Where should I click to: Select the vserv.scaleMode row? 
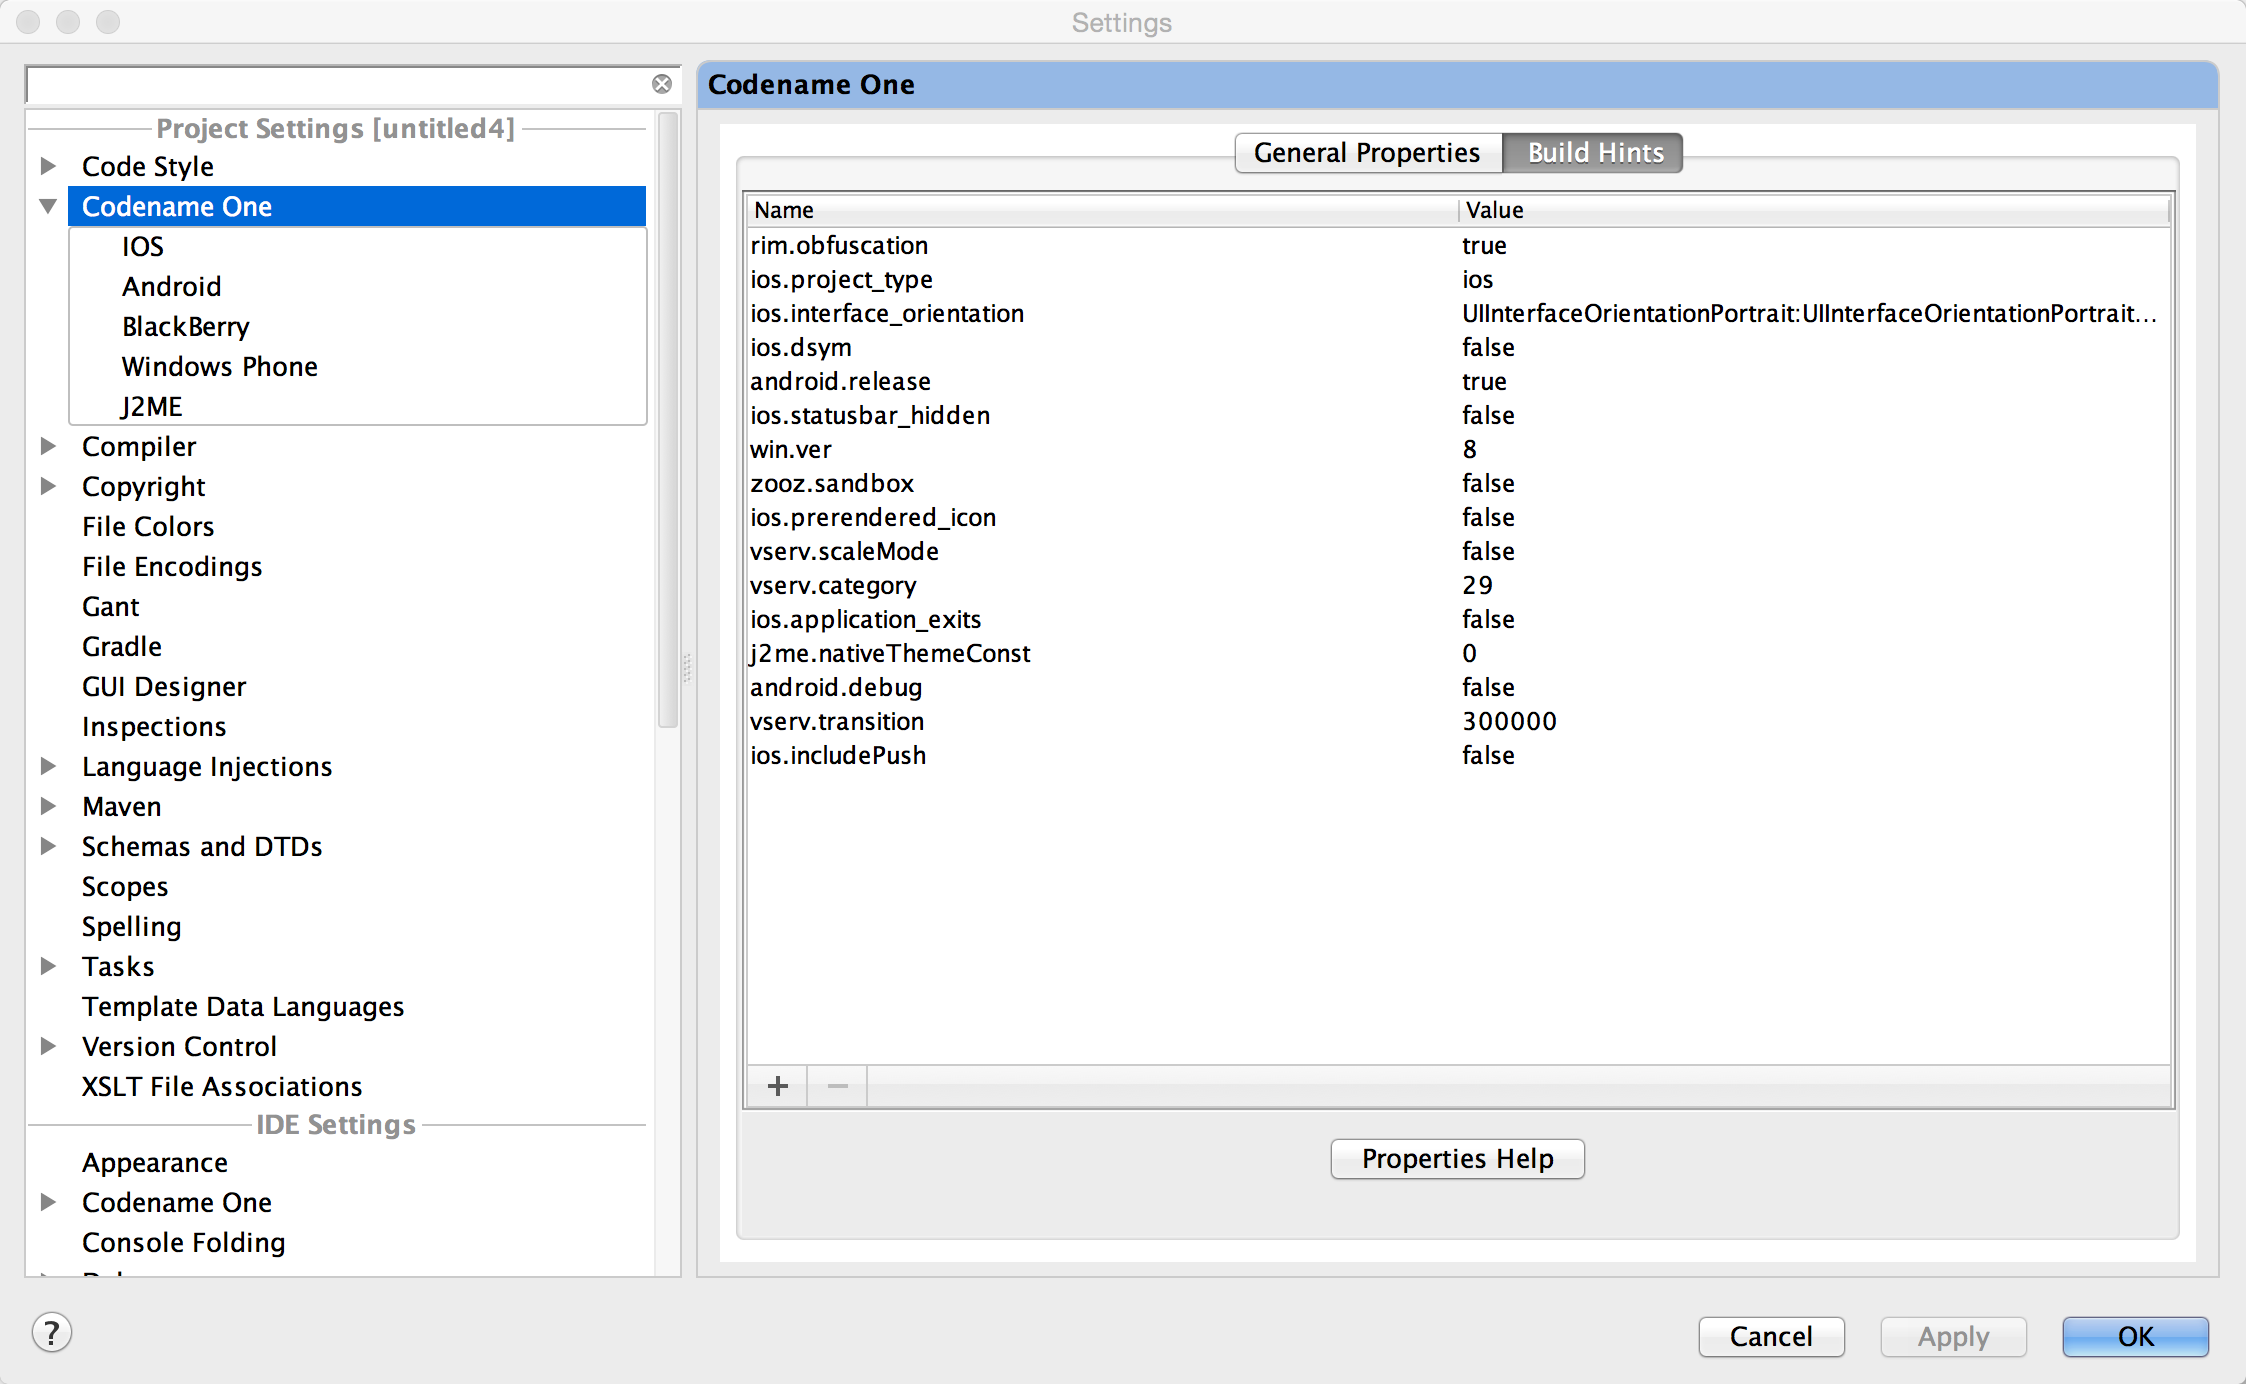[x=1458, y=551]
